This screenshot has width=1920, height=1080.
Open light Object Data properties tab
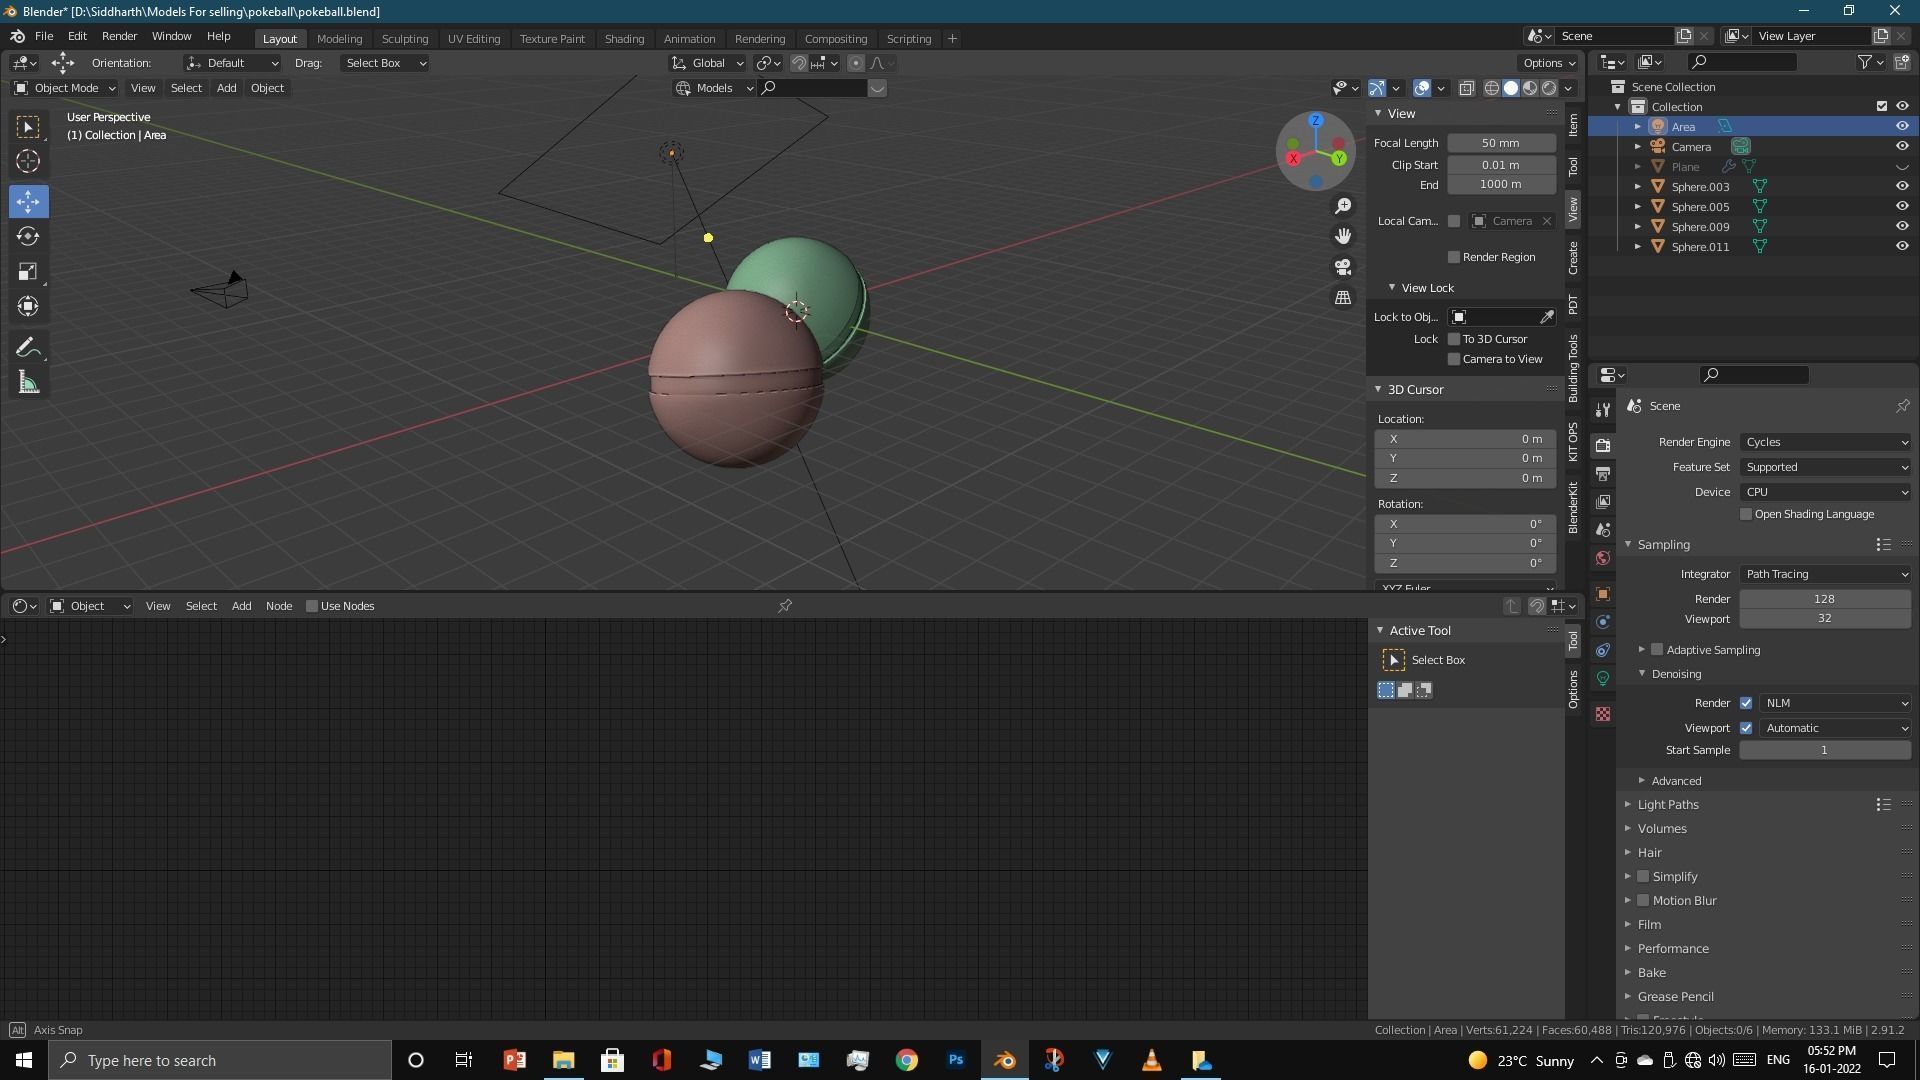click(x=1603, y=678)
